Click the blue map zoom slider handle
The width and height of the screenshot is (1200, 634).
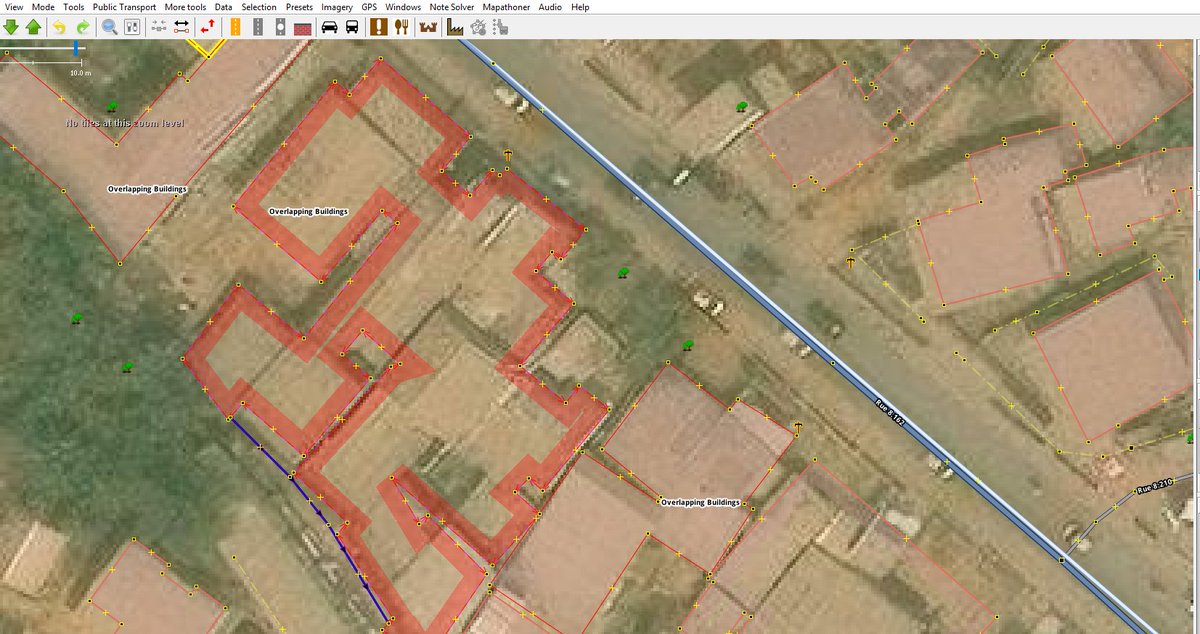pos(75,47)
